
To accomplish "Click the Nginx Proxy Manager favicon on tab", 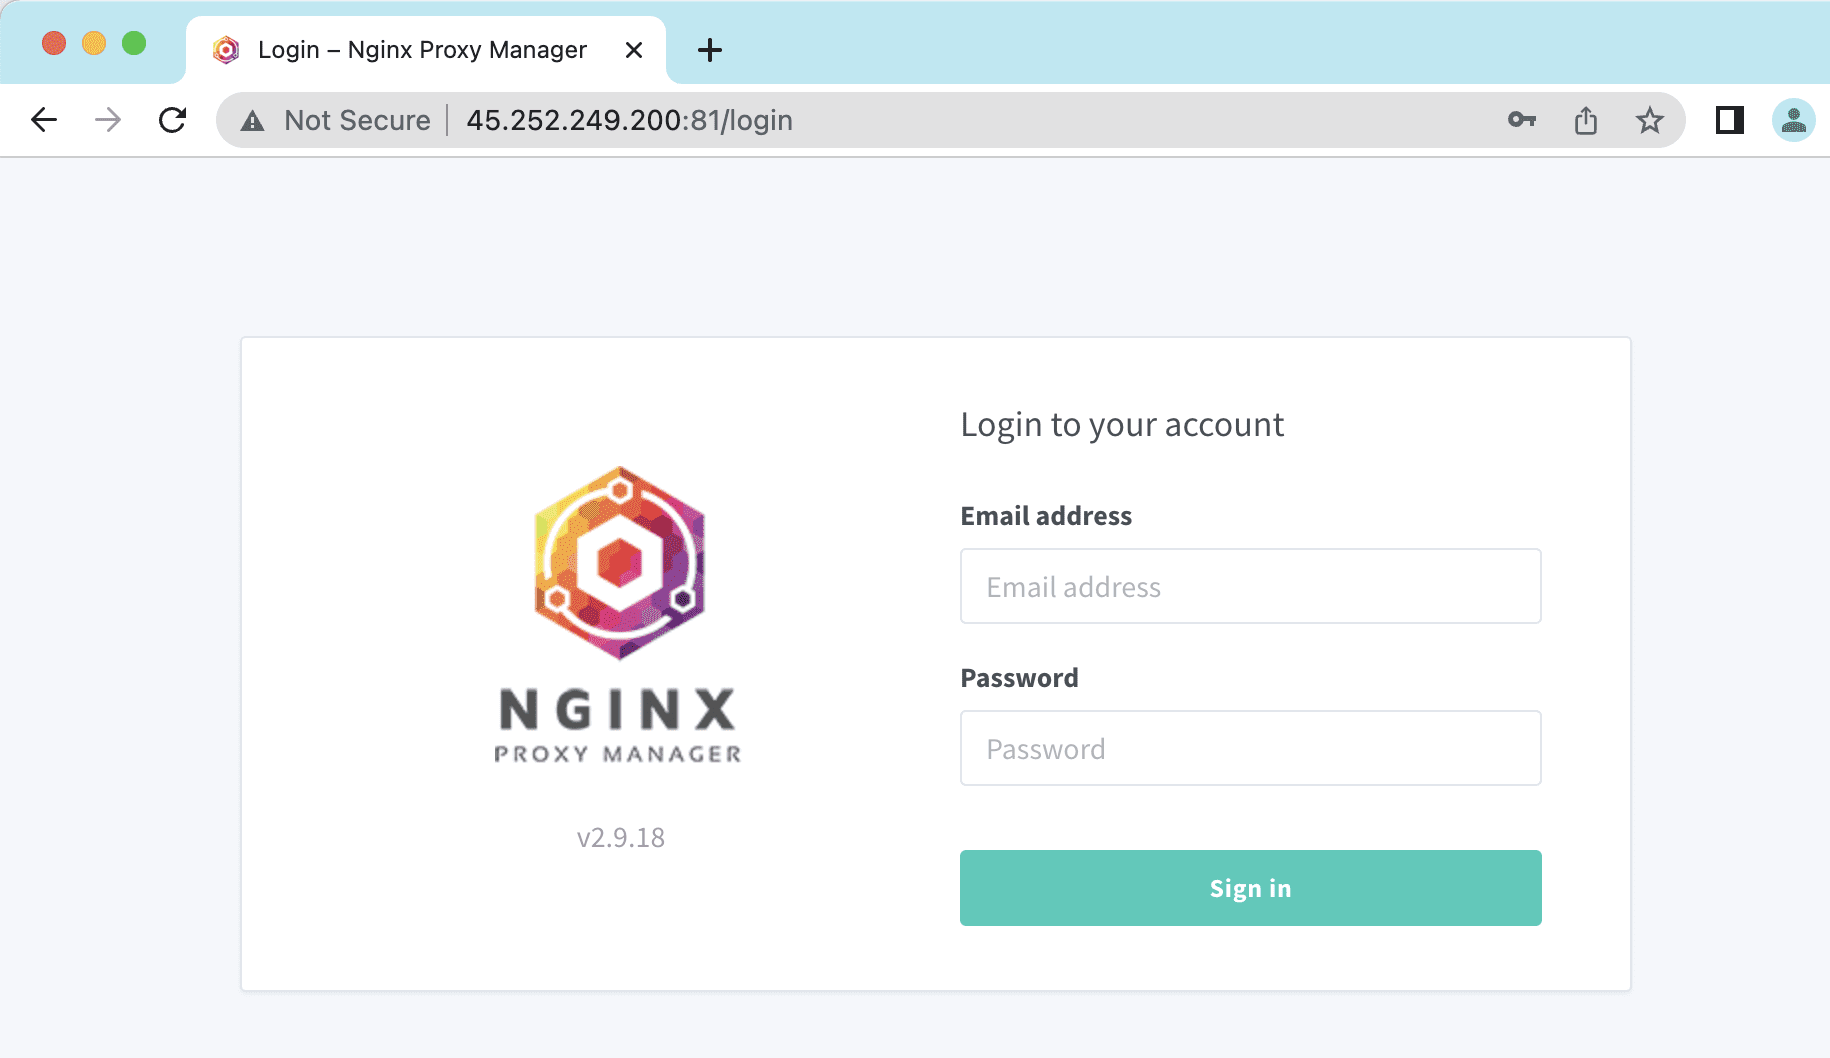I will click(x=225, y=49).
